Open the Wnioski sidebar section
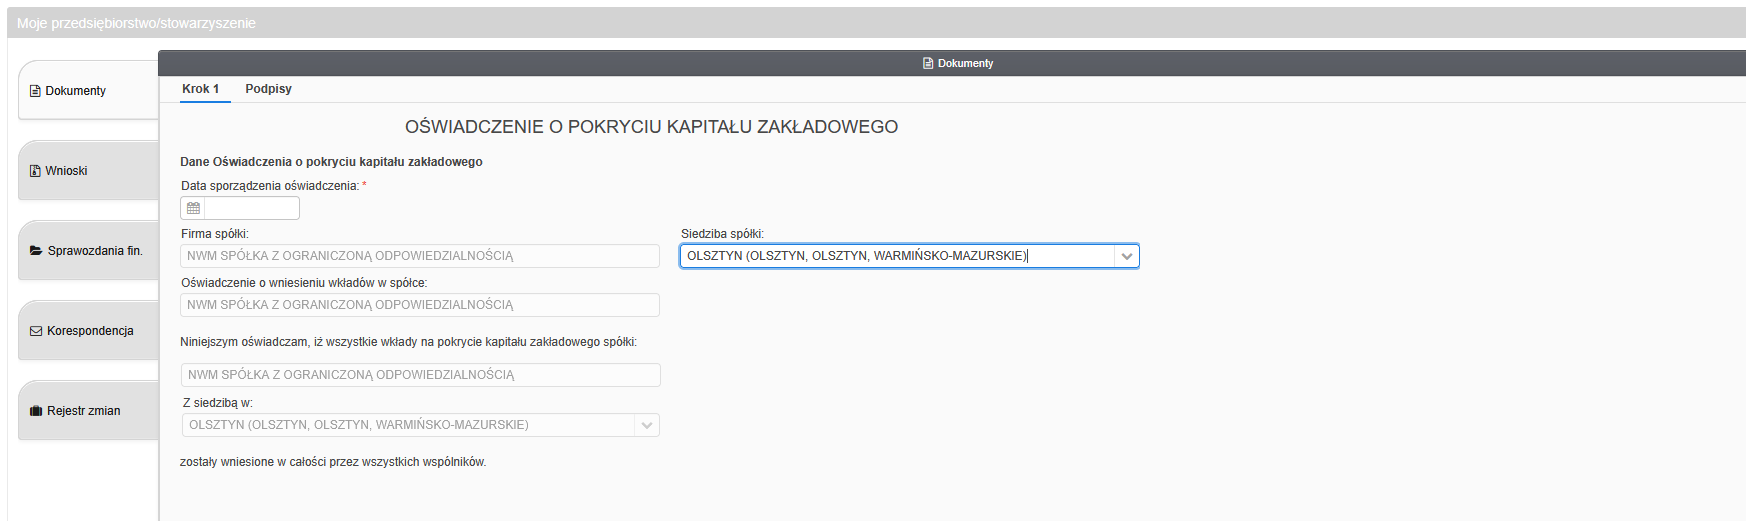1746x521 pixels. tap(89, 170)
